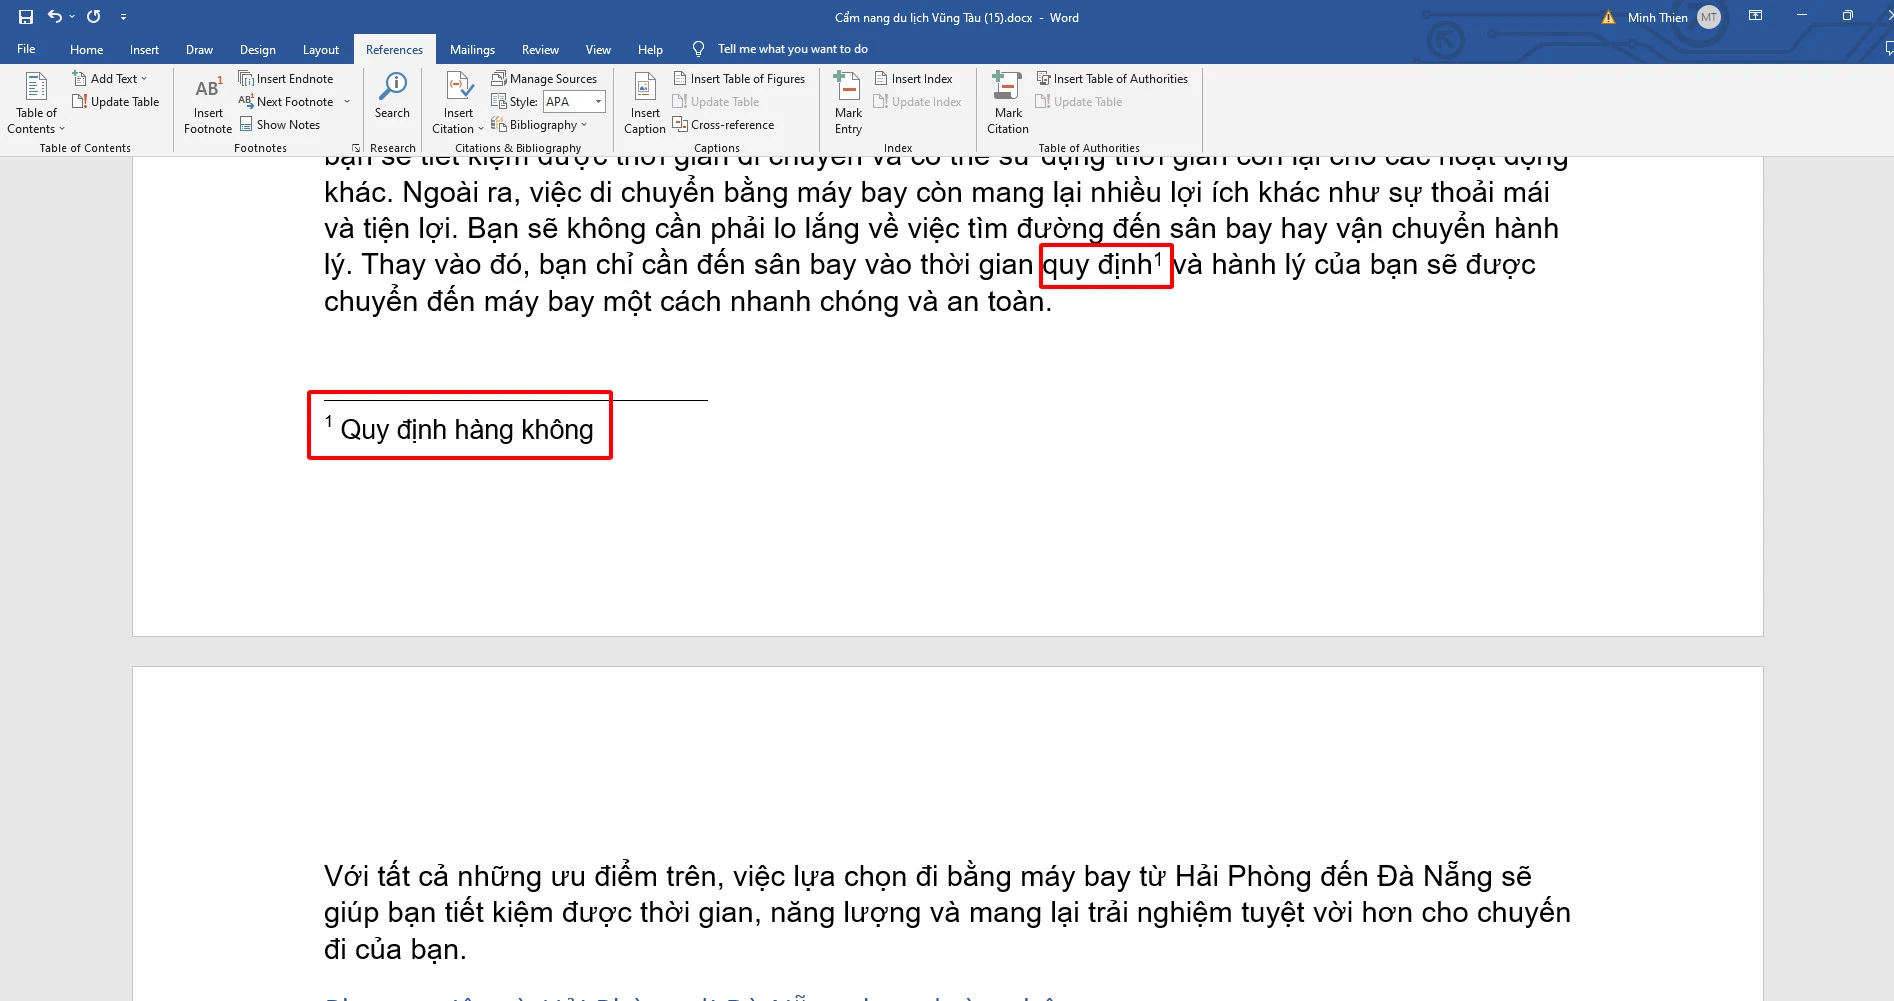Open the citation Style APA combo box
The width and height of the screenshot is (1894, 1001).
click(x=574, y=101)
